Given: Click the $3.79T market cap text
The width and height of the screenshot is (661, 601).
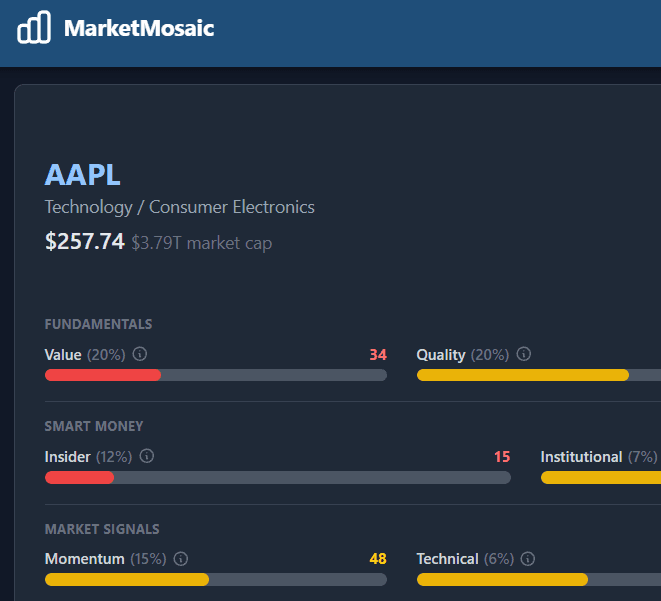Looking at the screenshot, I should click(202, 243).
